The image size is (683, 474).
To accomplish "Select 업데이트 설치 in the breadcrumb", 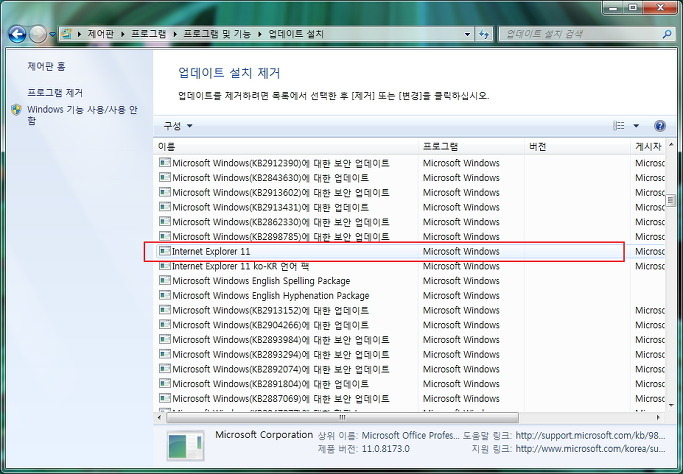I will click(296, 34).
